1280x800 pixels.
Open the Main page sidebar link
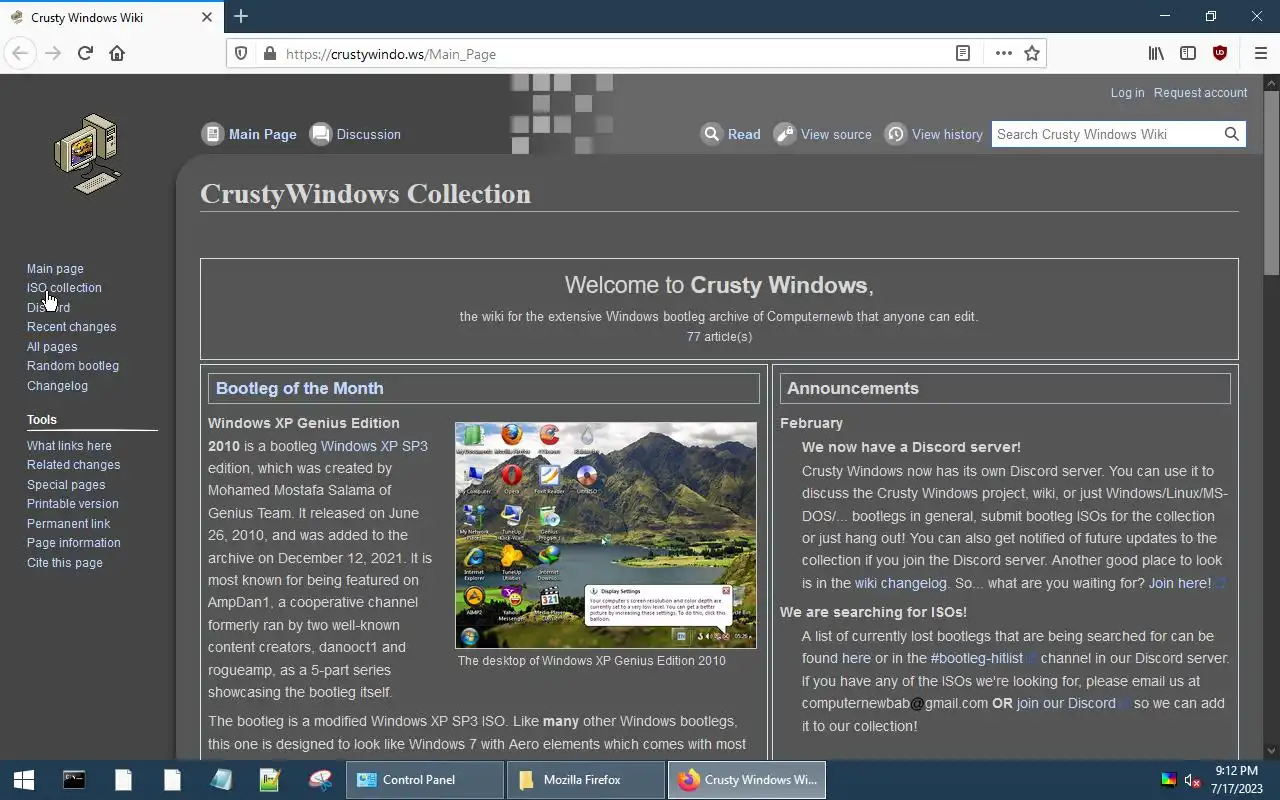point(55,269)
